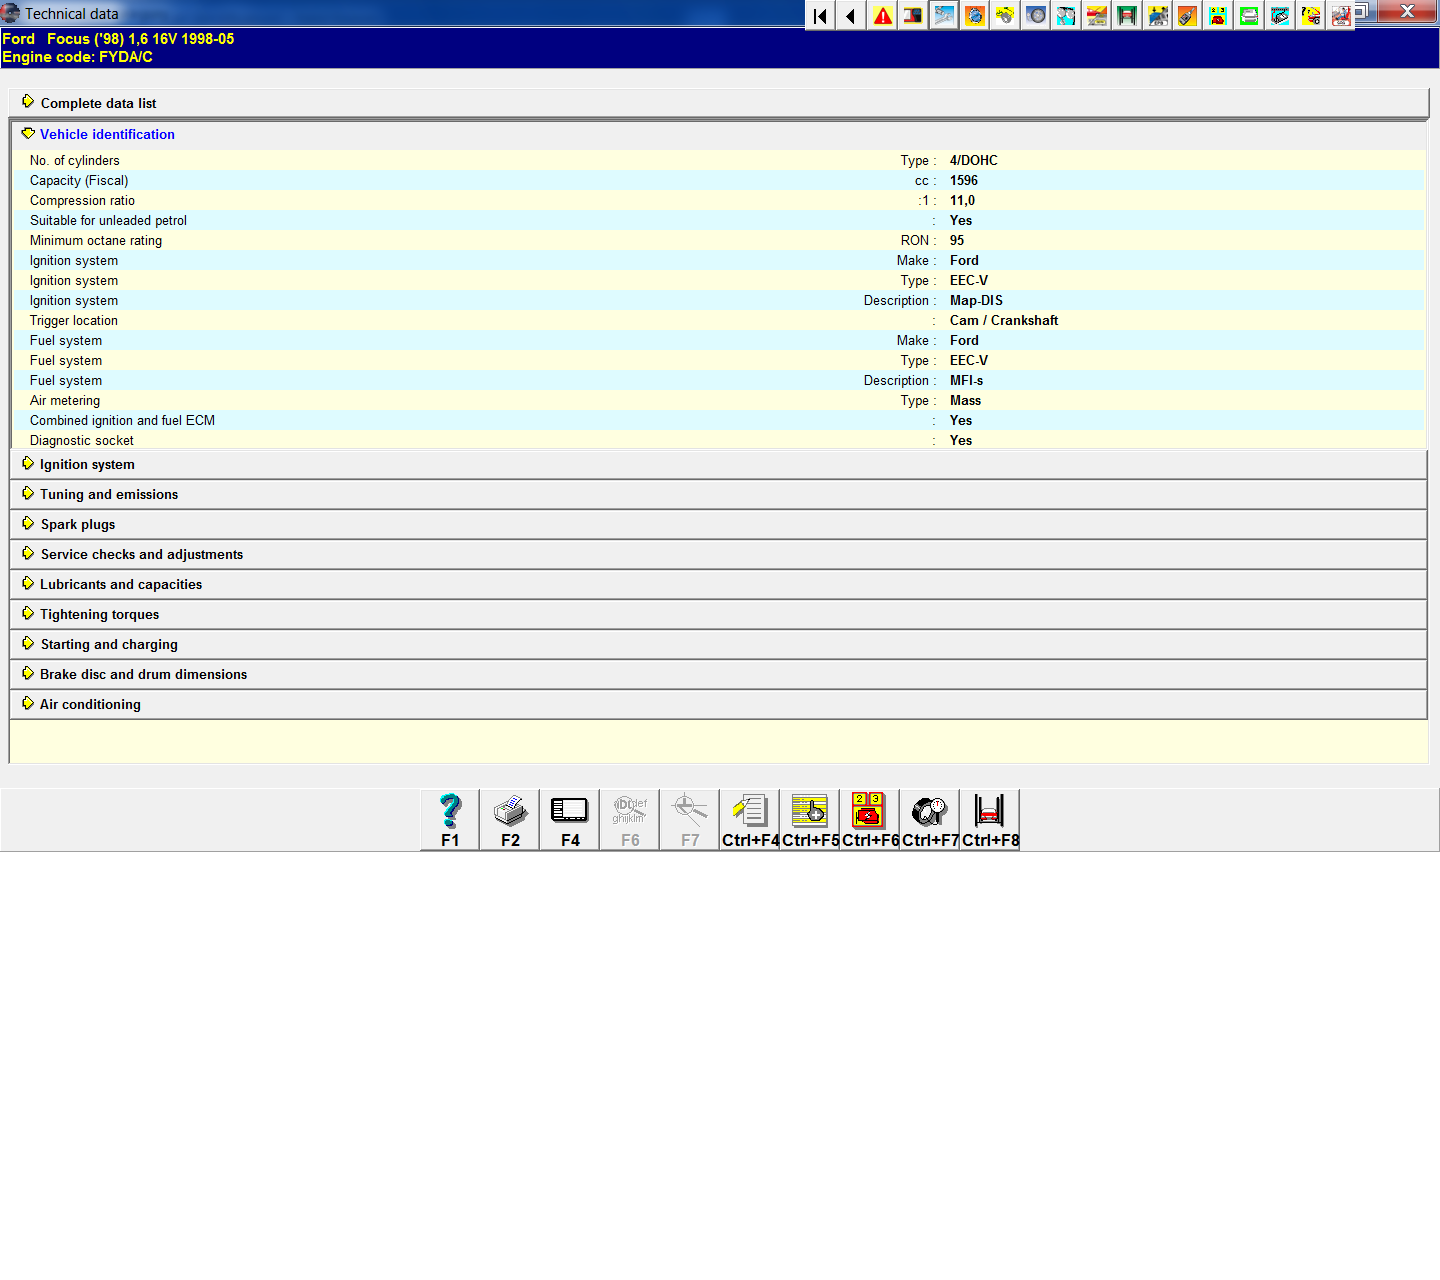Click the F4 screen display button

pyautogui.click(x=570, y=820)
